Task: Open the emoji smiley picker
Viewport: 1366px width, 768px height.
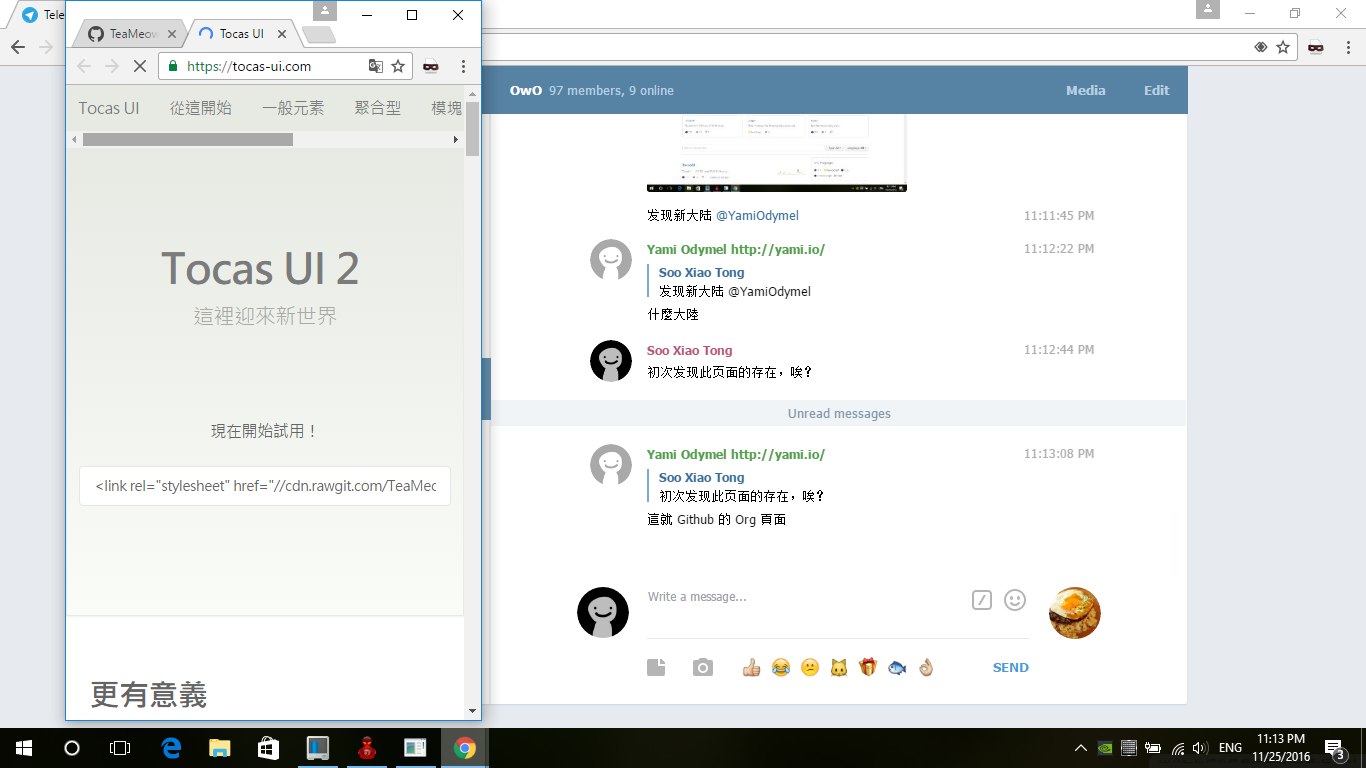Action: [x=1015, y=600]
